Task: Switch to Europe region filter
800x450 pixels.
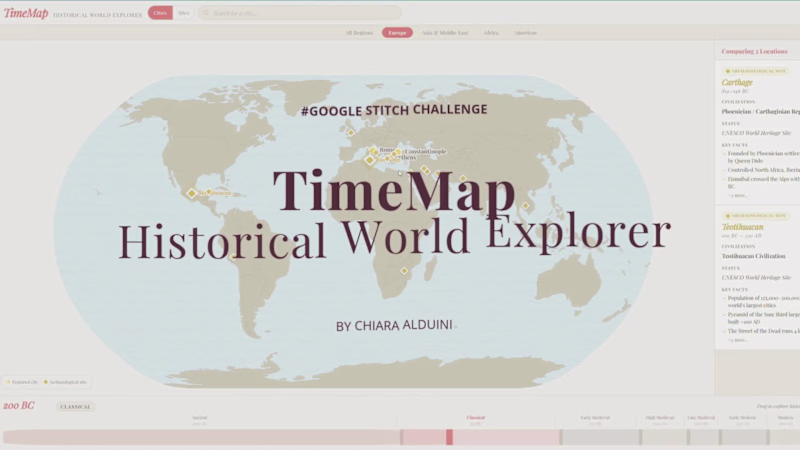Action: click(x=397, y=33)
